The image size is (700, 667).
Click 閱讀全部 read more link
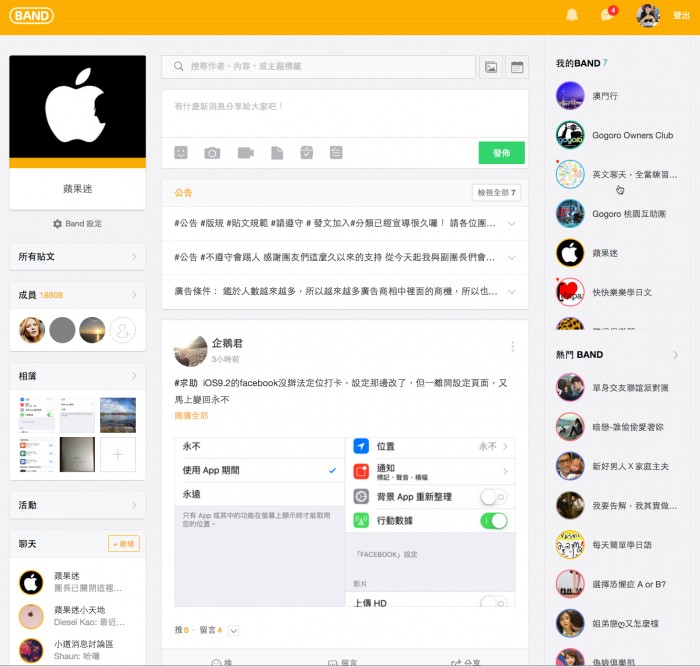(191, 416)
